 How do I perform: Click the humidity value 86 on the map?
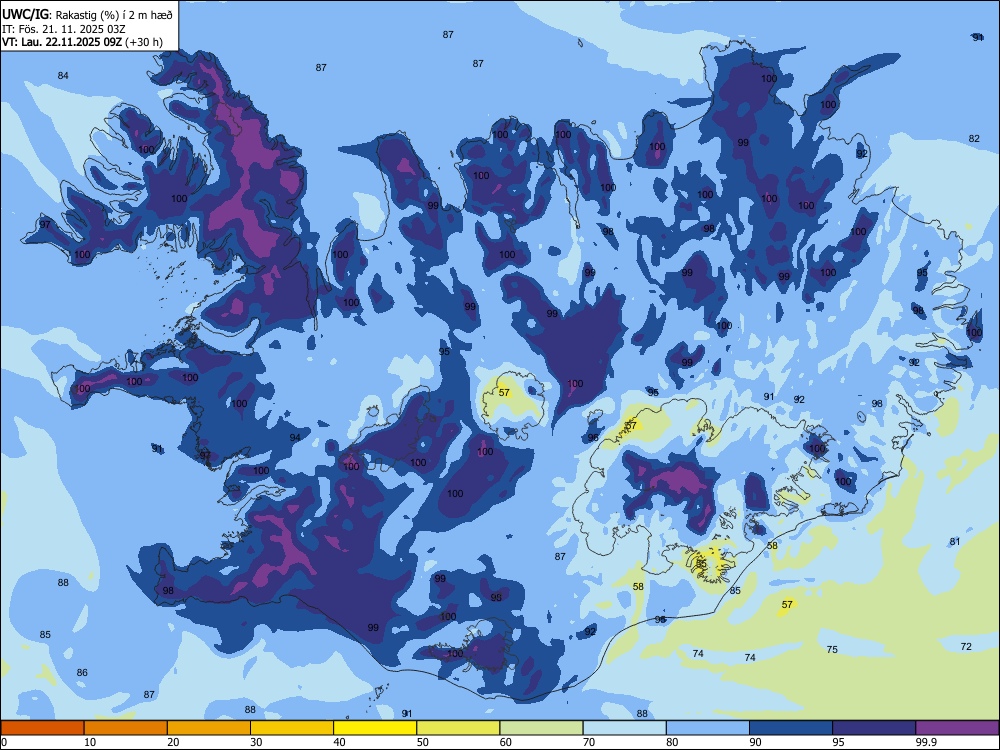[82, 673]
